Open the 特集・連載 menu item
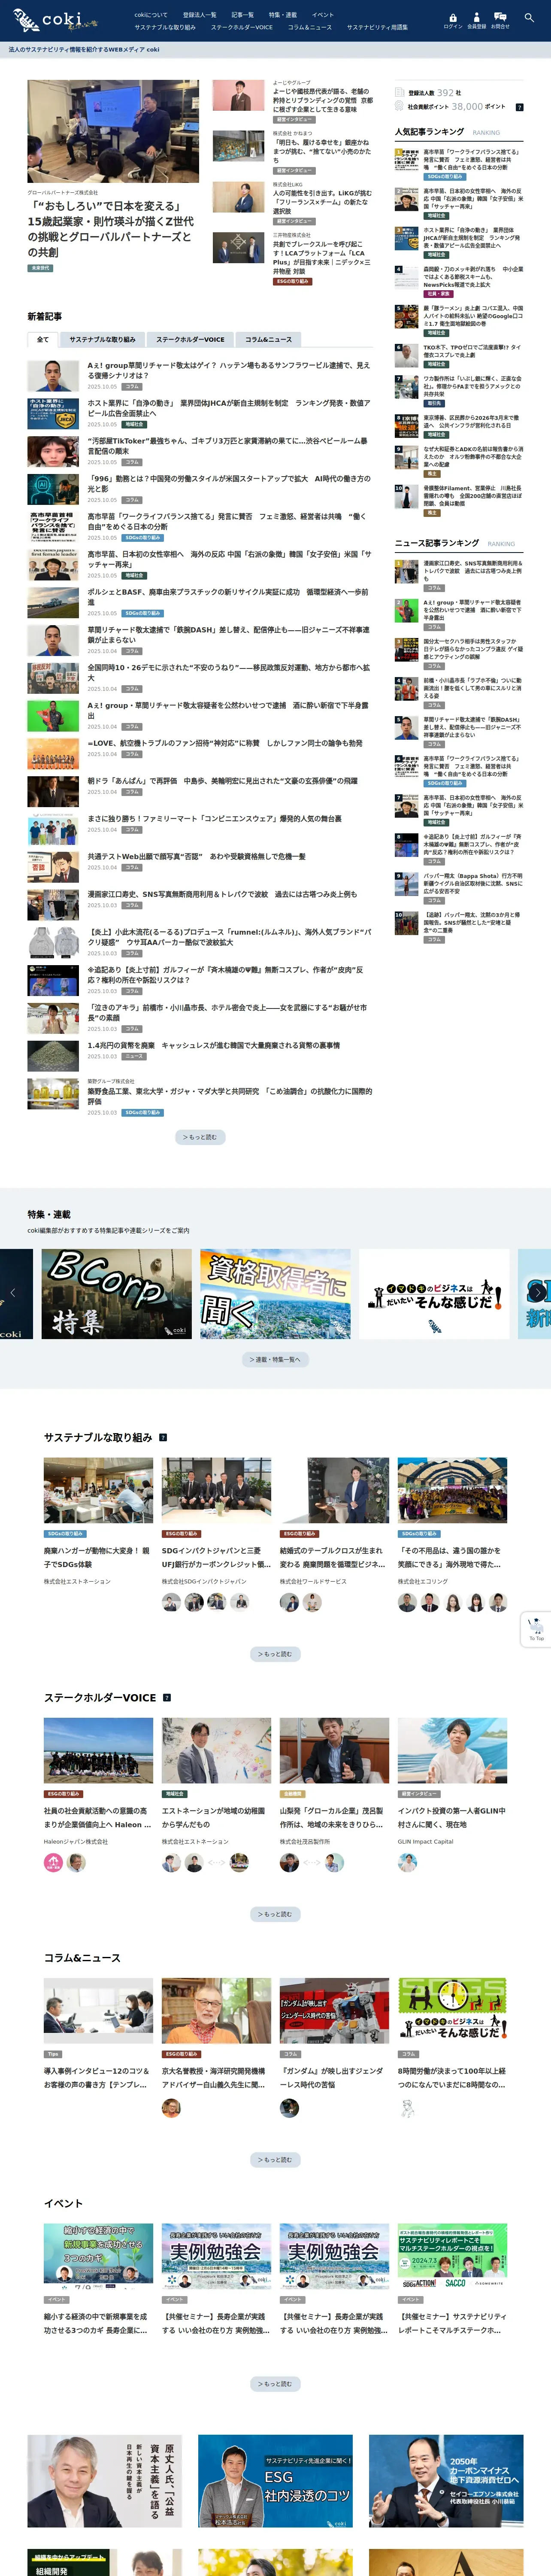The width and height of the screenshot is (551, 2576). (282, 15)
